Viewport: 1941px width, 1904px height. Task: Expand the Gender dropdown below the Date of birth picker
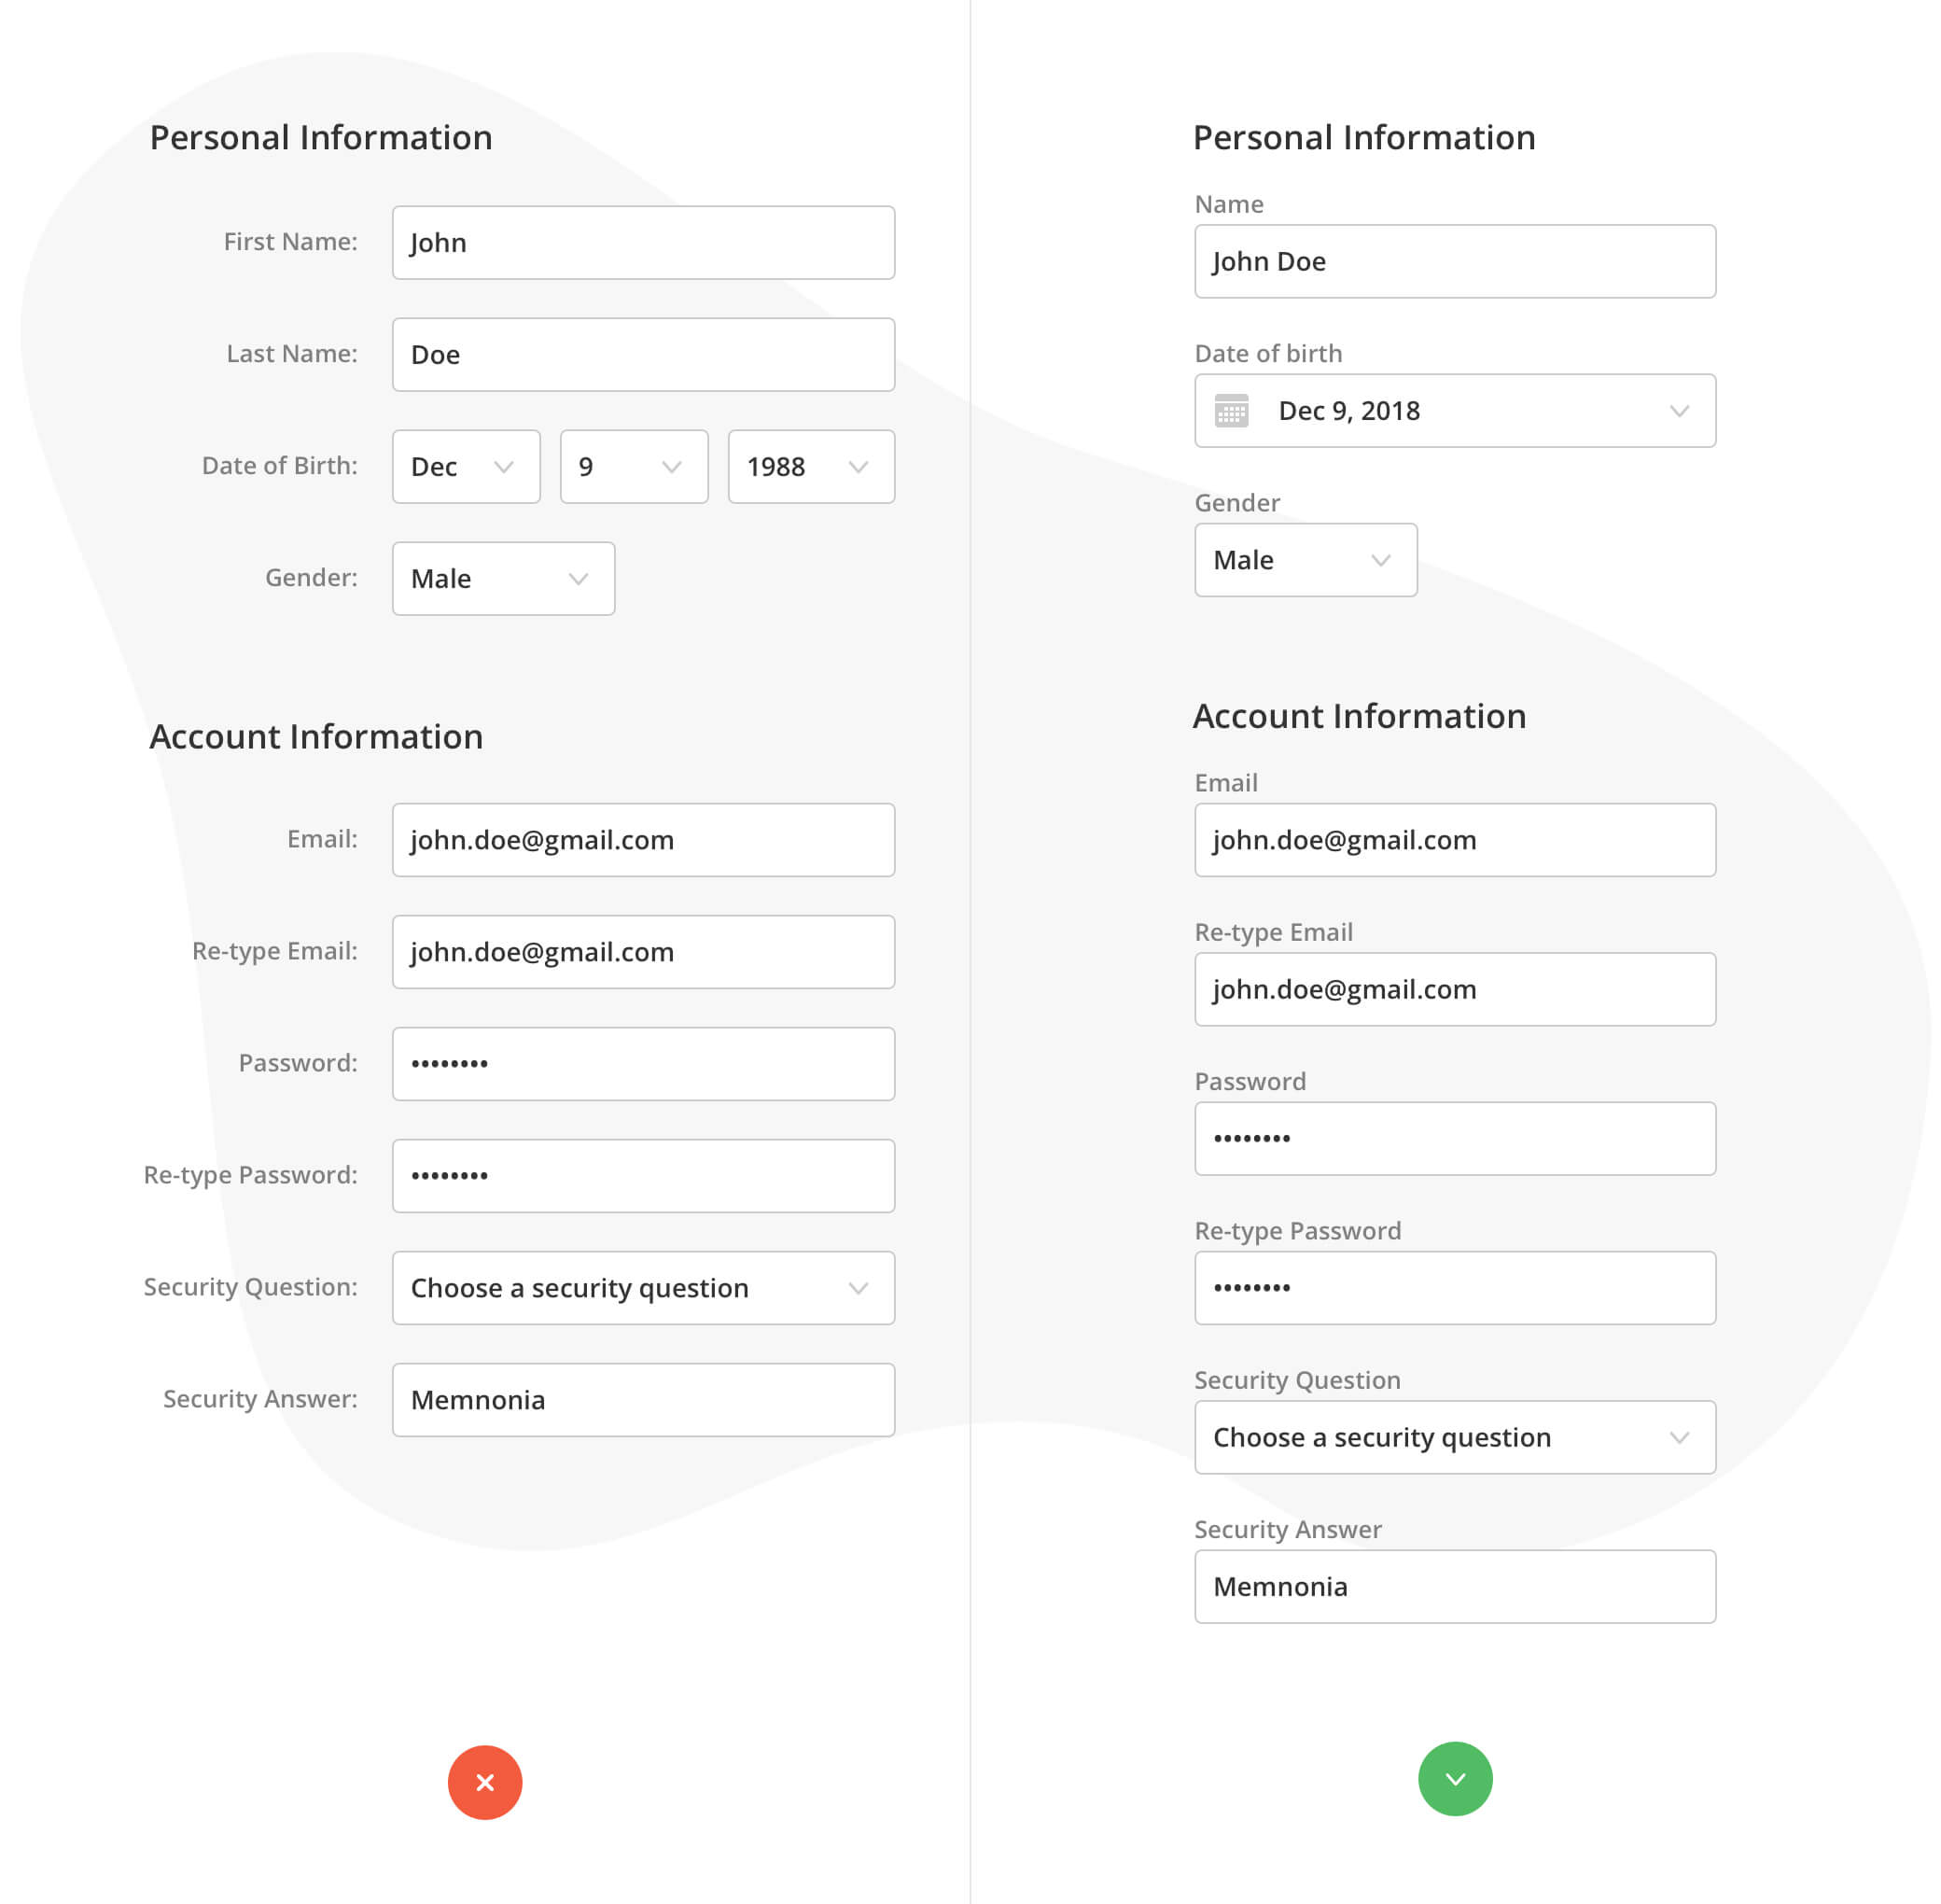[x=1305, y=560]
